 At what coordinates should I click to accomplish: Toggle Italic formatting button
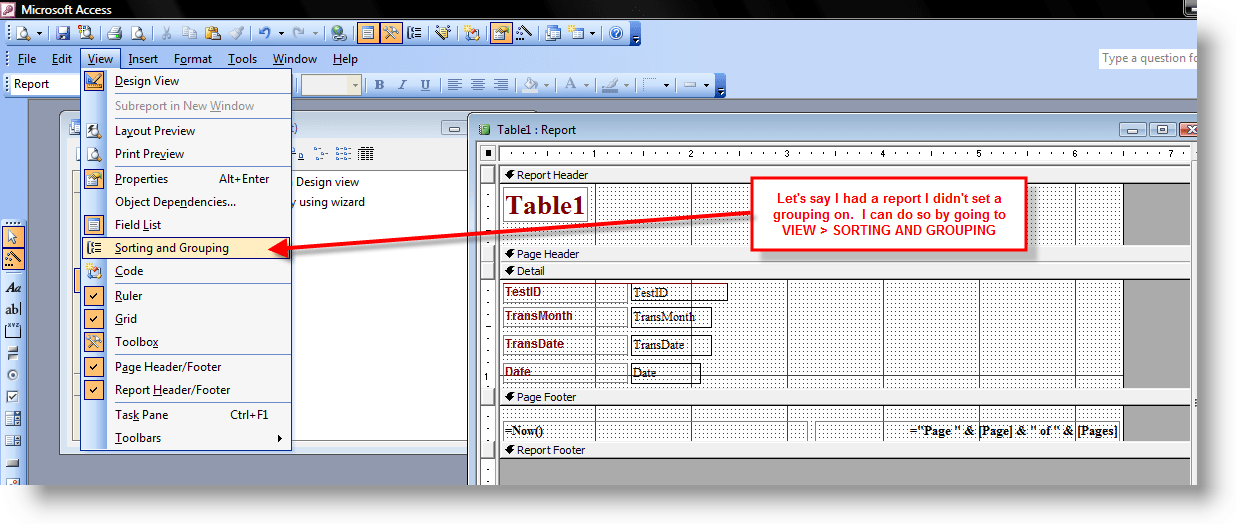click(403, 85)
